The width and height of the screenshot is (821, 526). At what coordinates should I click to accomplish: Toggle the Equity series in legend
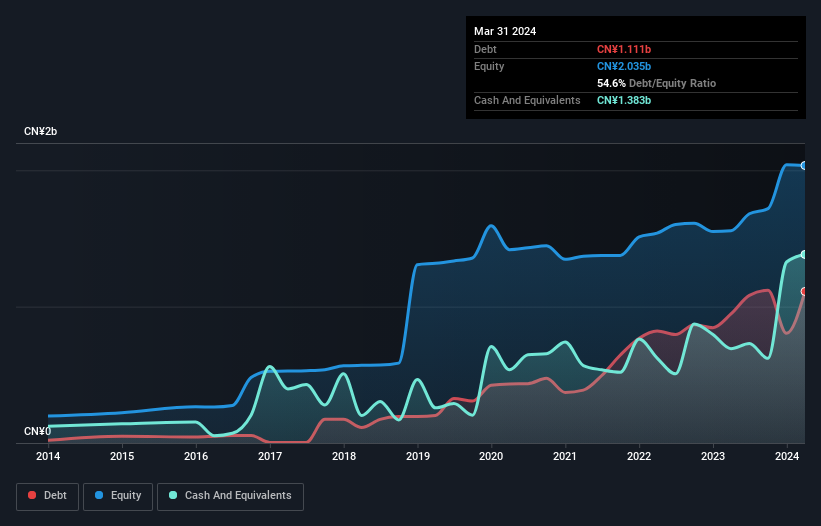118,495
